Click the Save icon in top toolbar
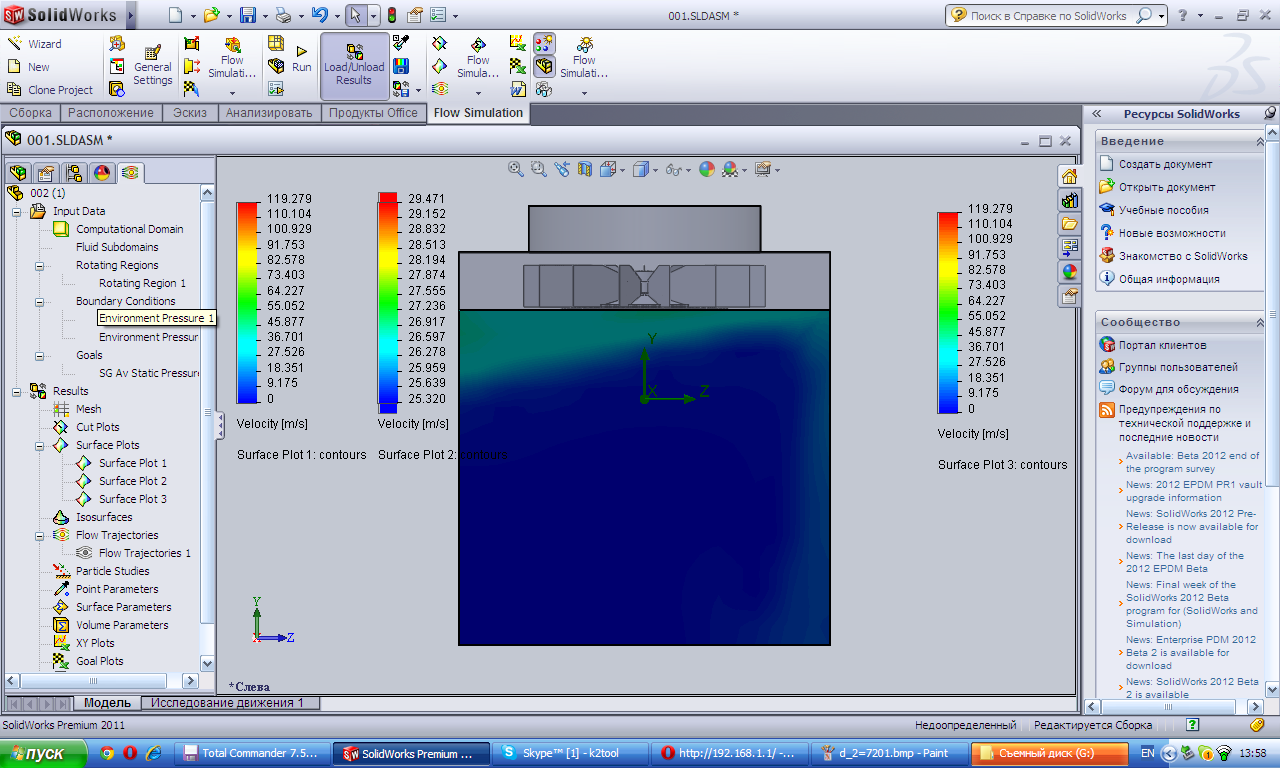1280x768 pixels. pos(248,16)
